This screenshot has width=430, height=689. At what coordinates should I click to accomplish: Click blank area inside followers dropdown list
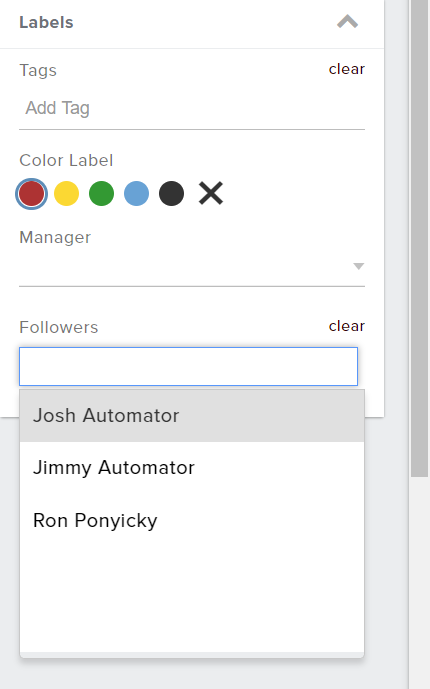point(192,599)
